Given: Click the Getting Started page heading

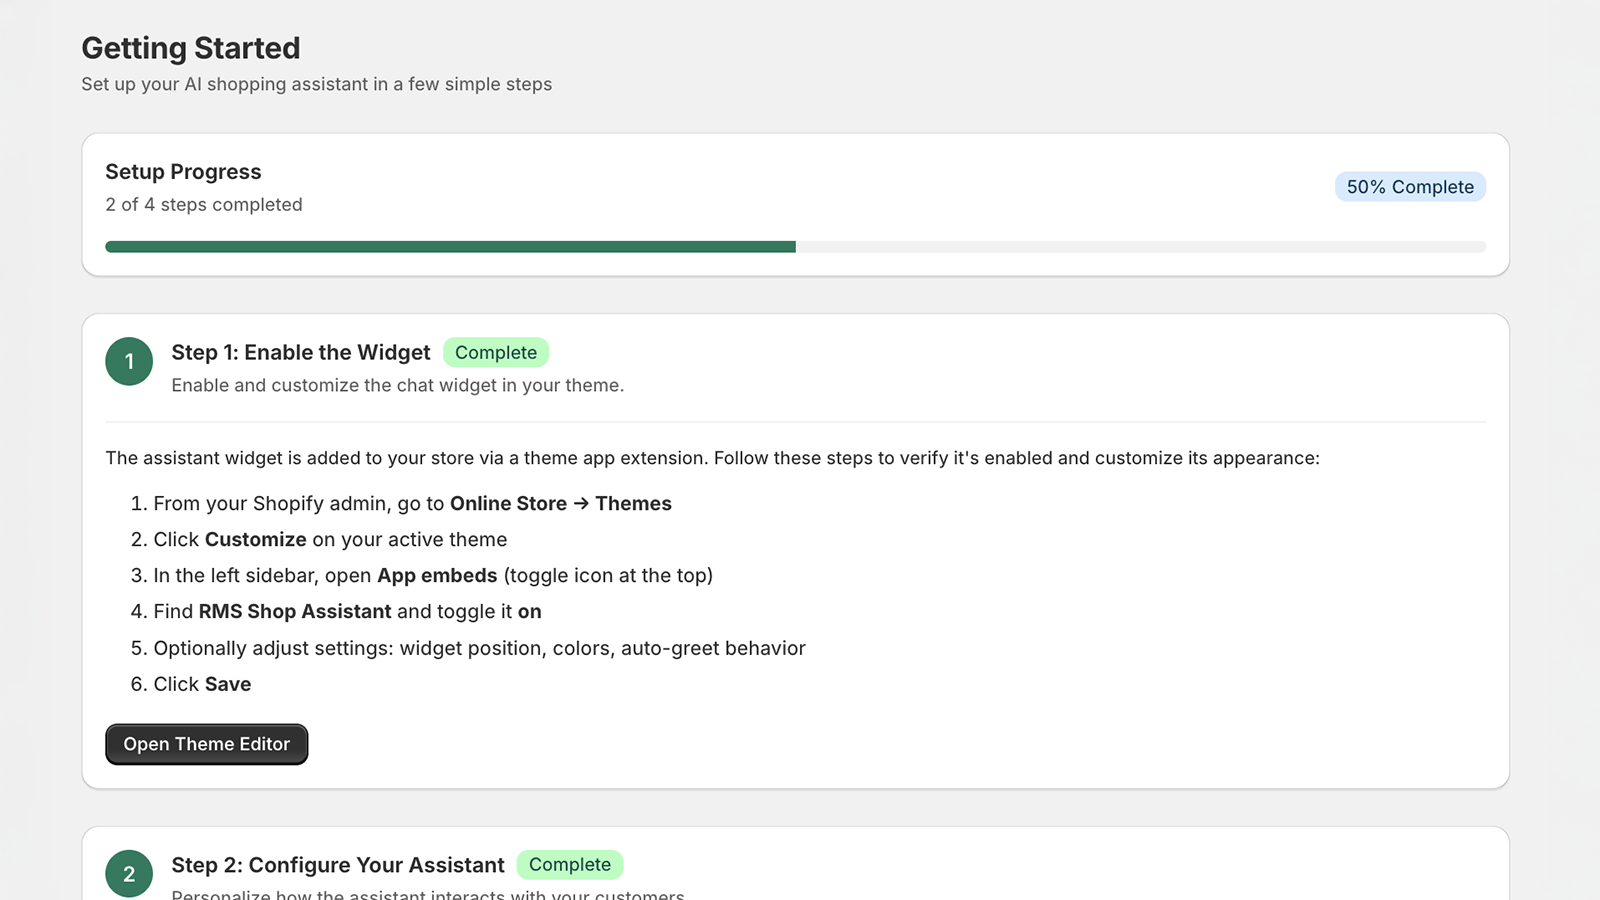Looking at the screenshot, I should (191, 48).
